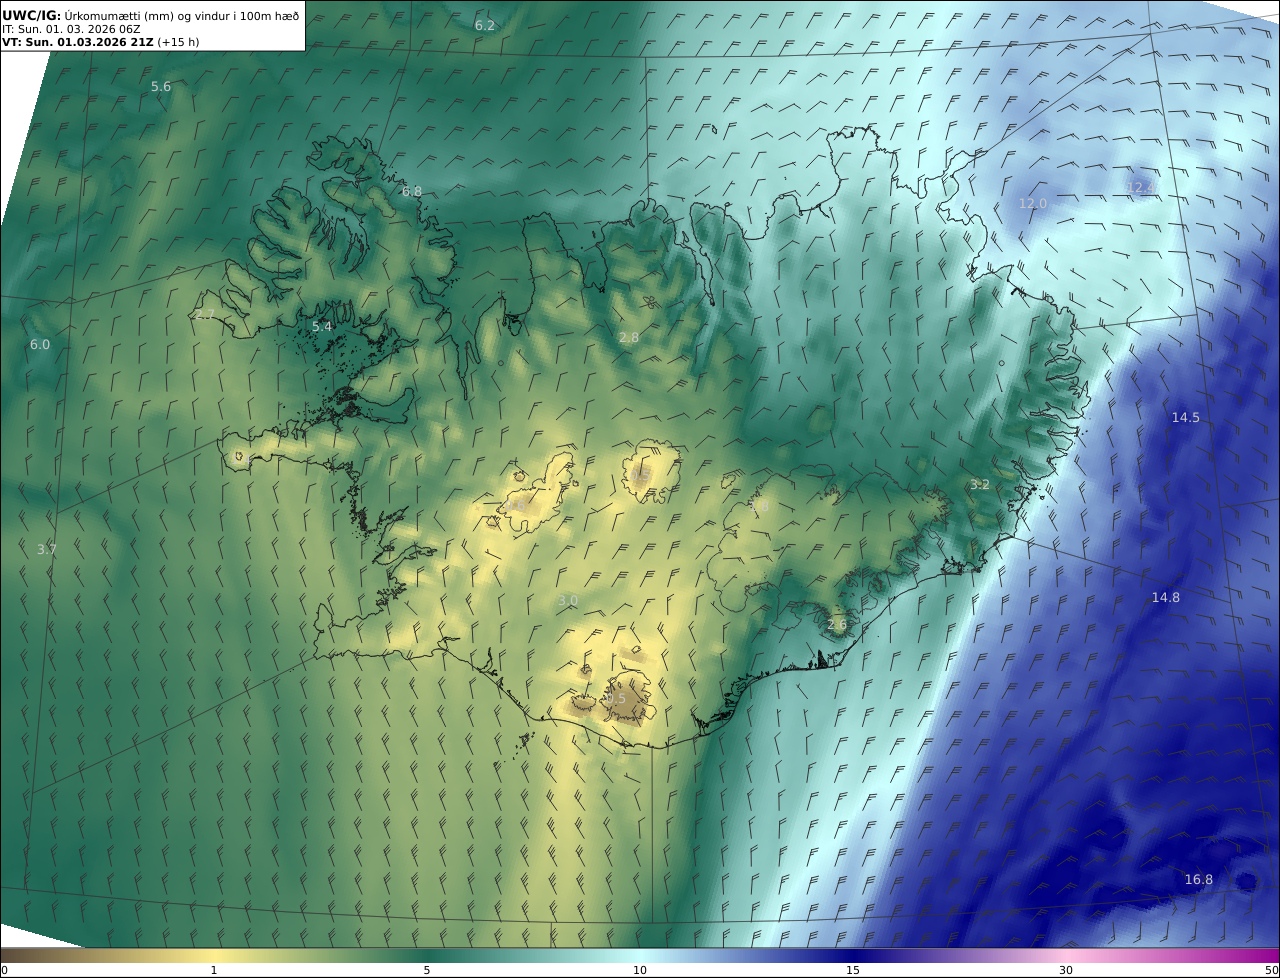The height and width of the screenshot is (978, 1280).
Task: Click the 1.8 precipitation value label
Action: [759, 506]
